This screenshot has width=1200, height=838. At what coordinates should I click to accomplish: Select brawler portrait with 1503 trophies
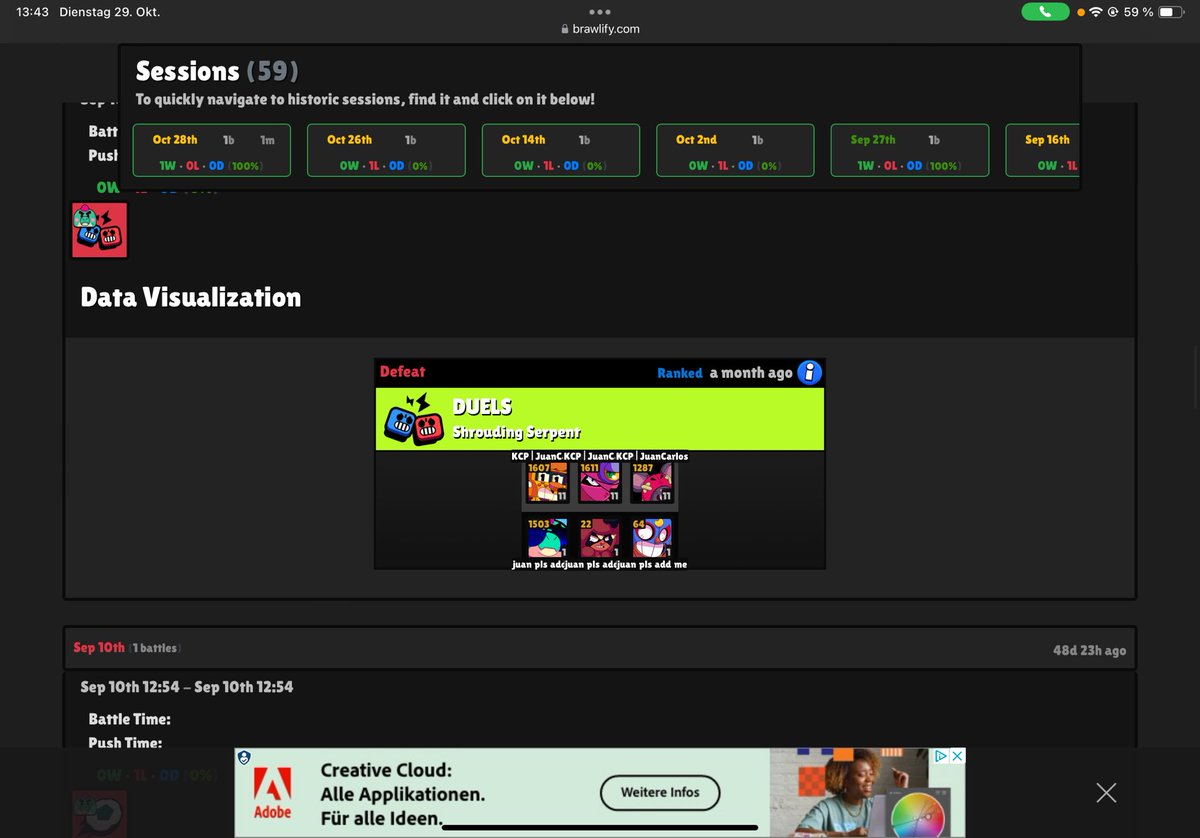coord(548,538)
